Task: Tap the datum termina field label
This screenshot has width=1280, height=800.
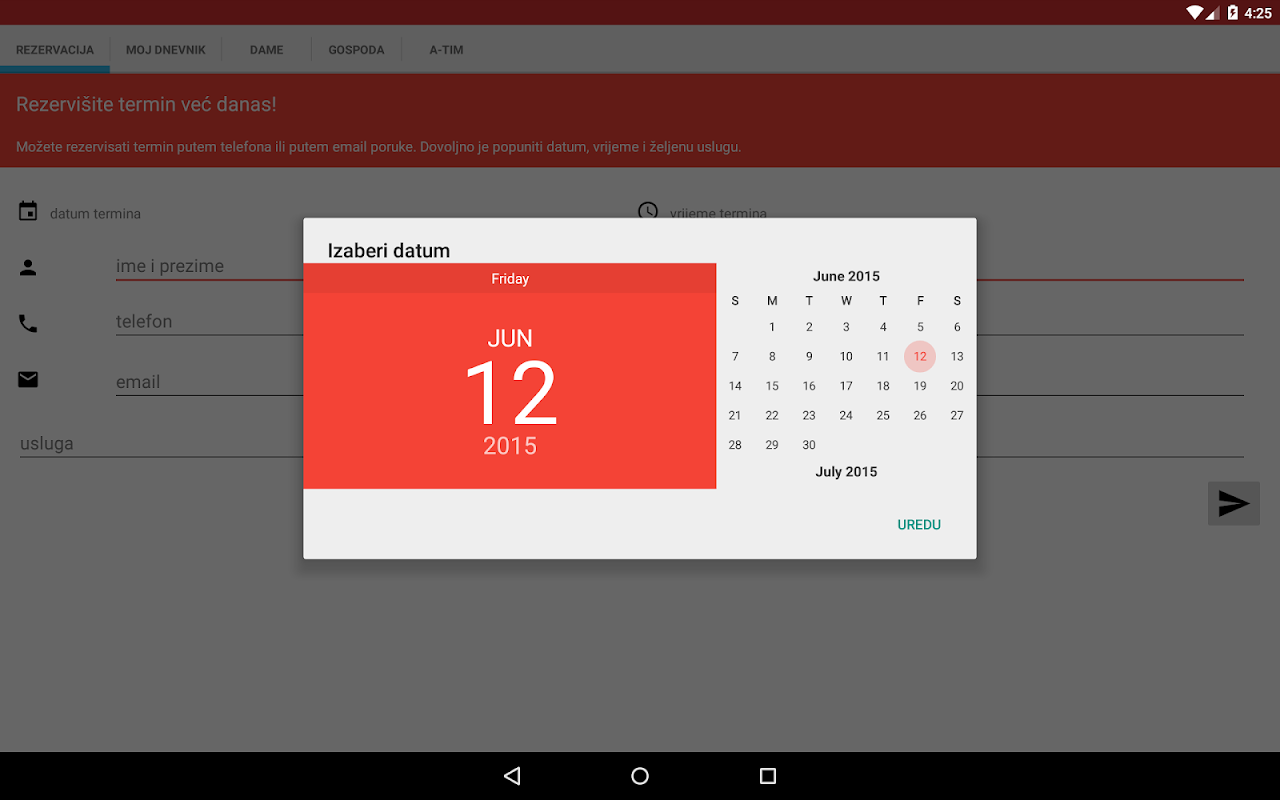Action: pos(95,214)
